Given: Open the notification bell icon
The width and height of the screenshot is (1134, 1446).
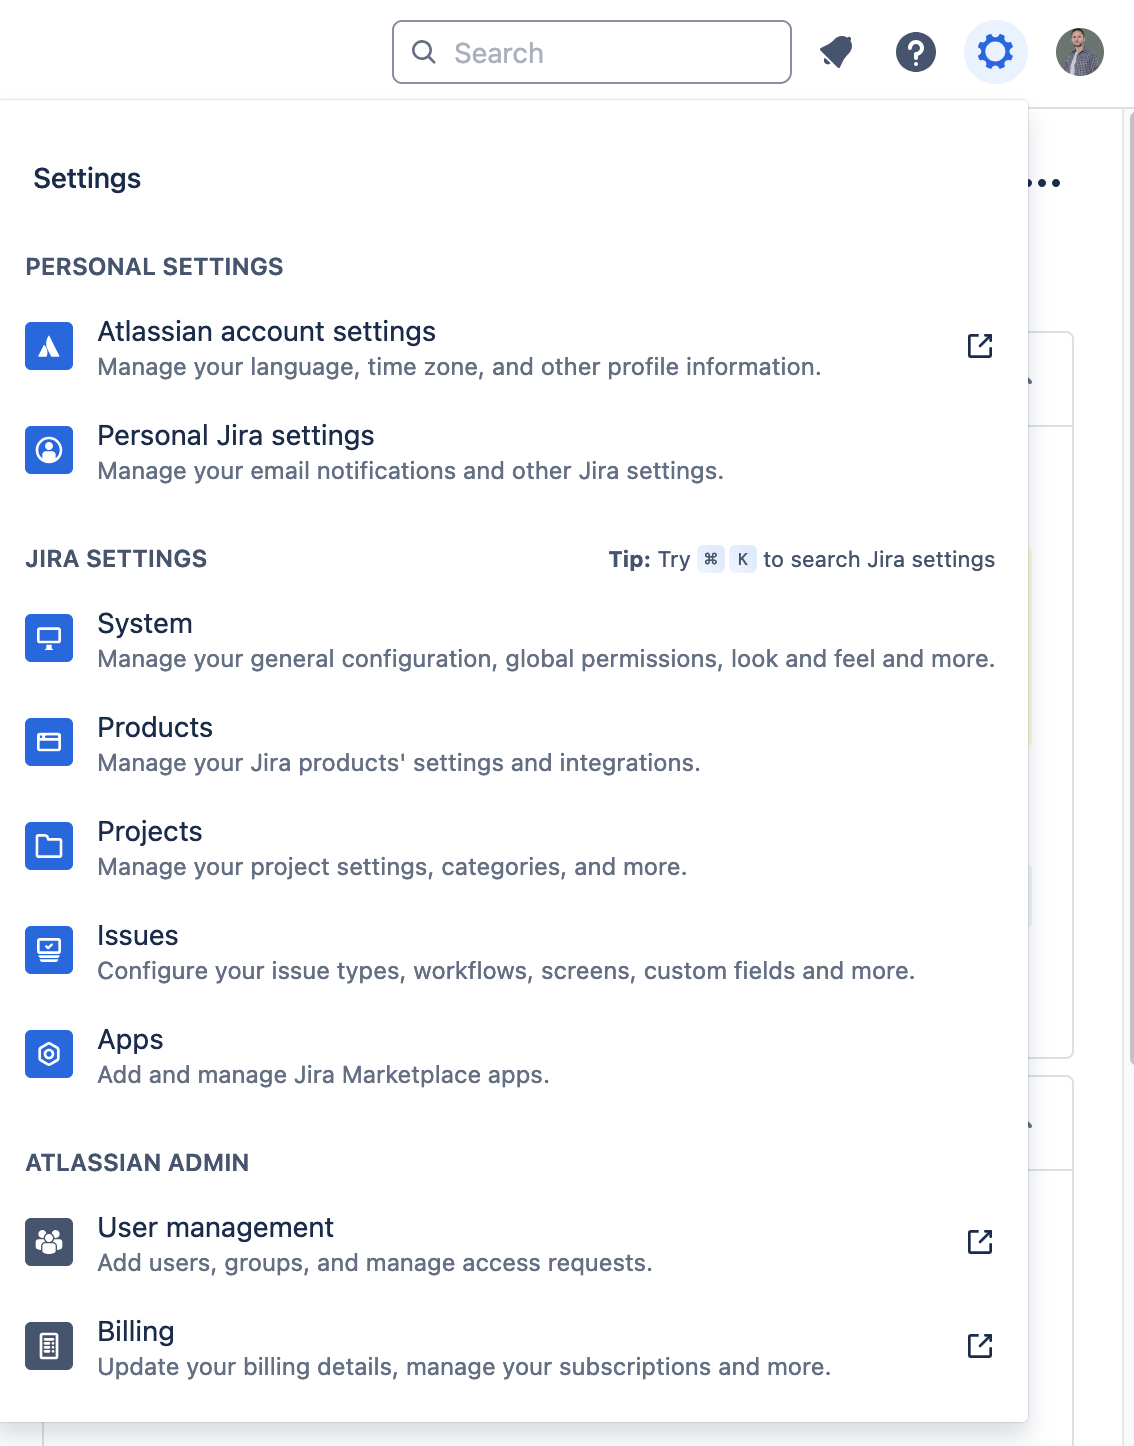Looking at the screenshot, I should click(836, 52).
